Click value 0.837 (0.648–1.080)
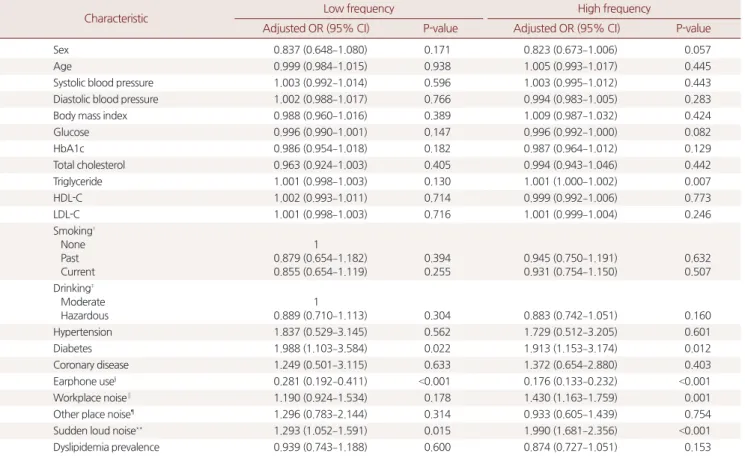The height and width of the screenshot is (456, 745). coord(320,50)
